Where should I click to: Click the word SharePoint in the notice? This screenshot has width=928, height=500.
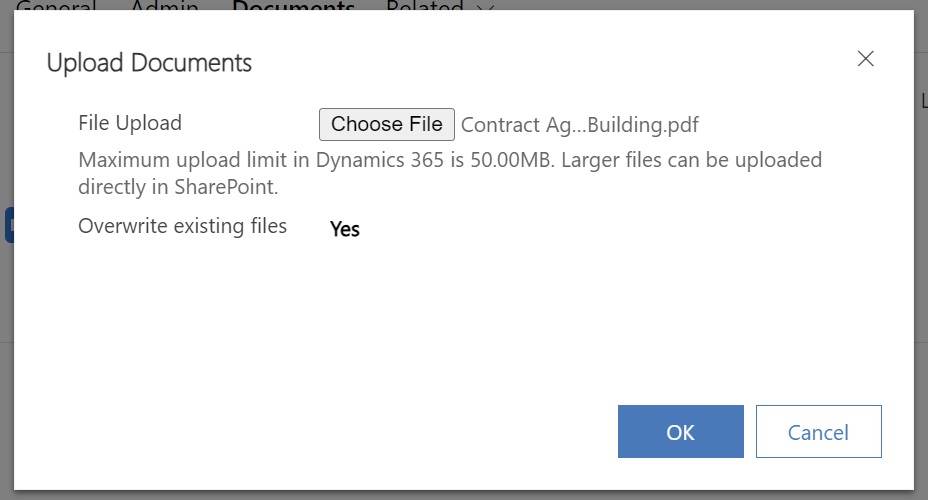point(225,187)
